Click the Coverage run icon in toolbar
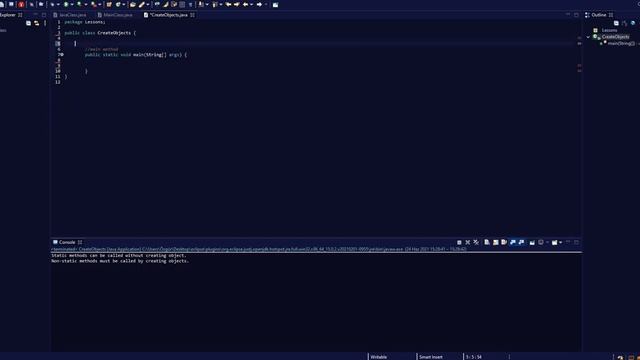 (79, 4)
